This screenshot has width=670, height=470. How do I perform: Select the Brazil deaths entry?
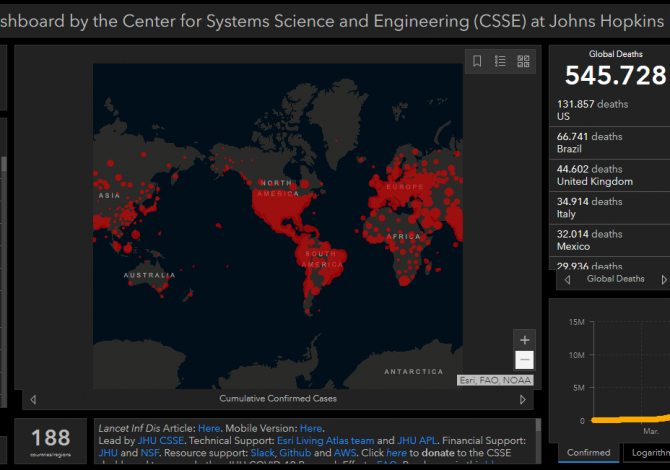click(609, 143)
